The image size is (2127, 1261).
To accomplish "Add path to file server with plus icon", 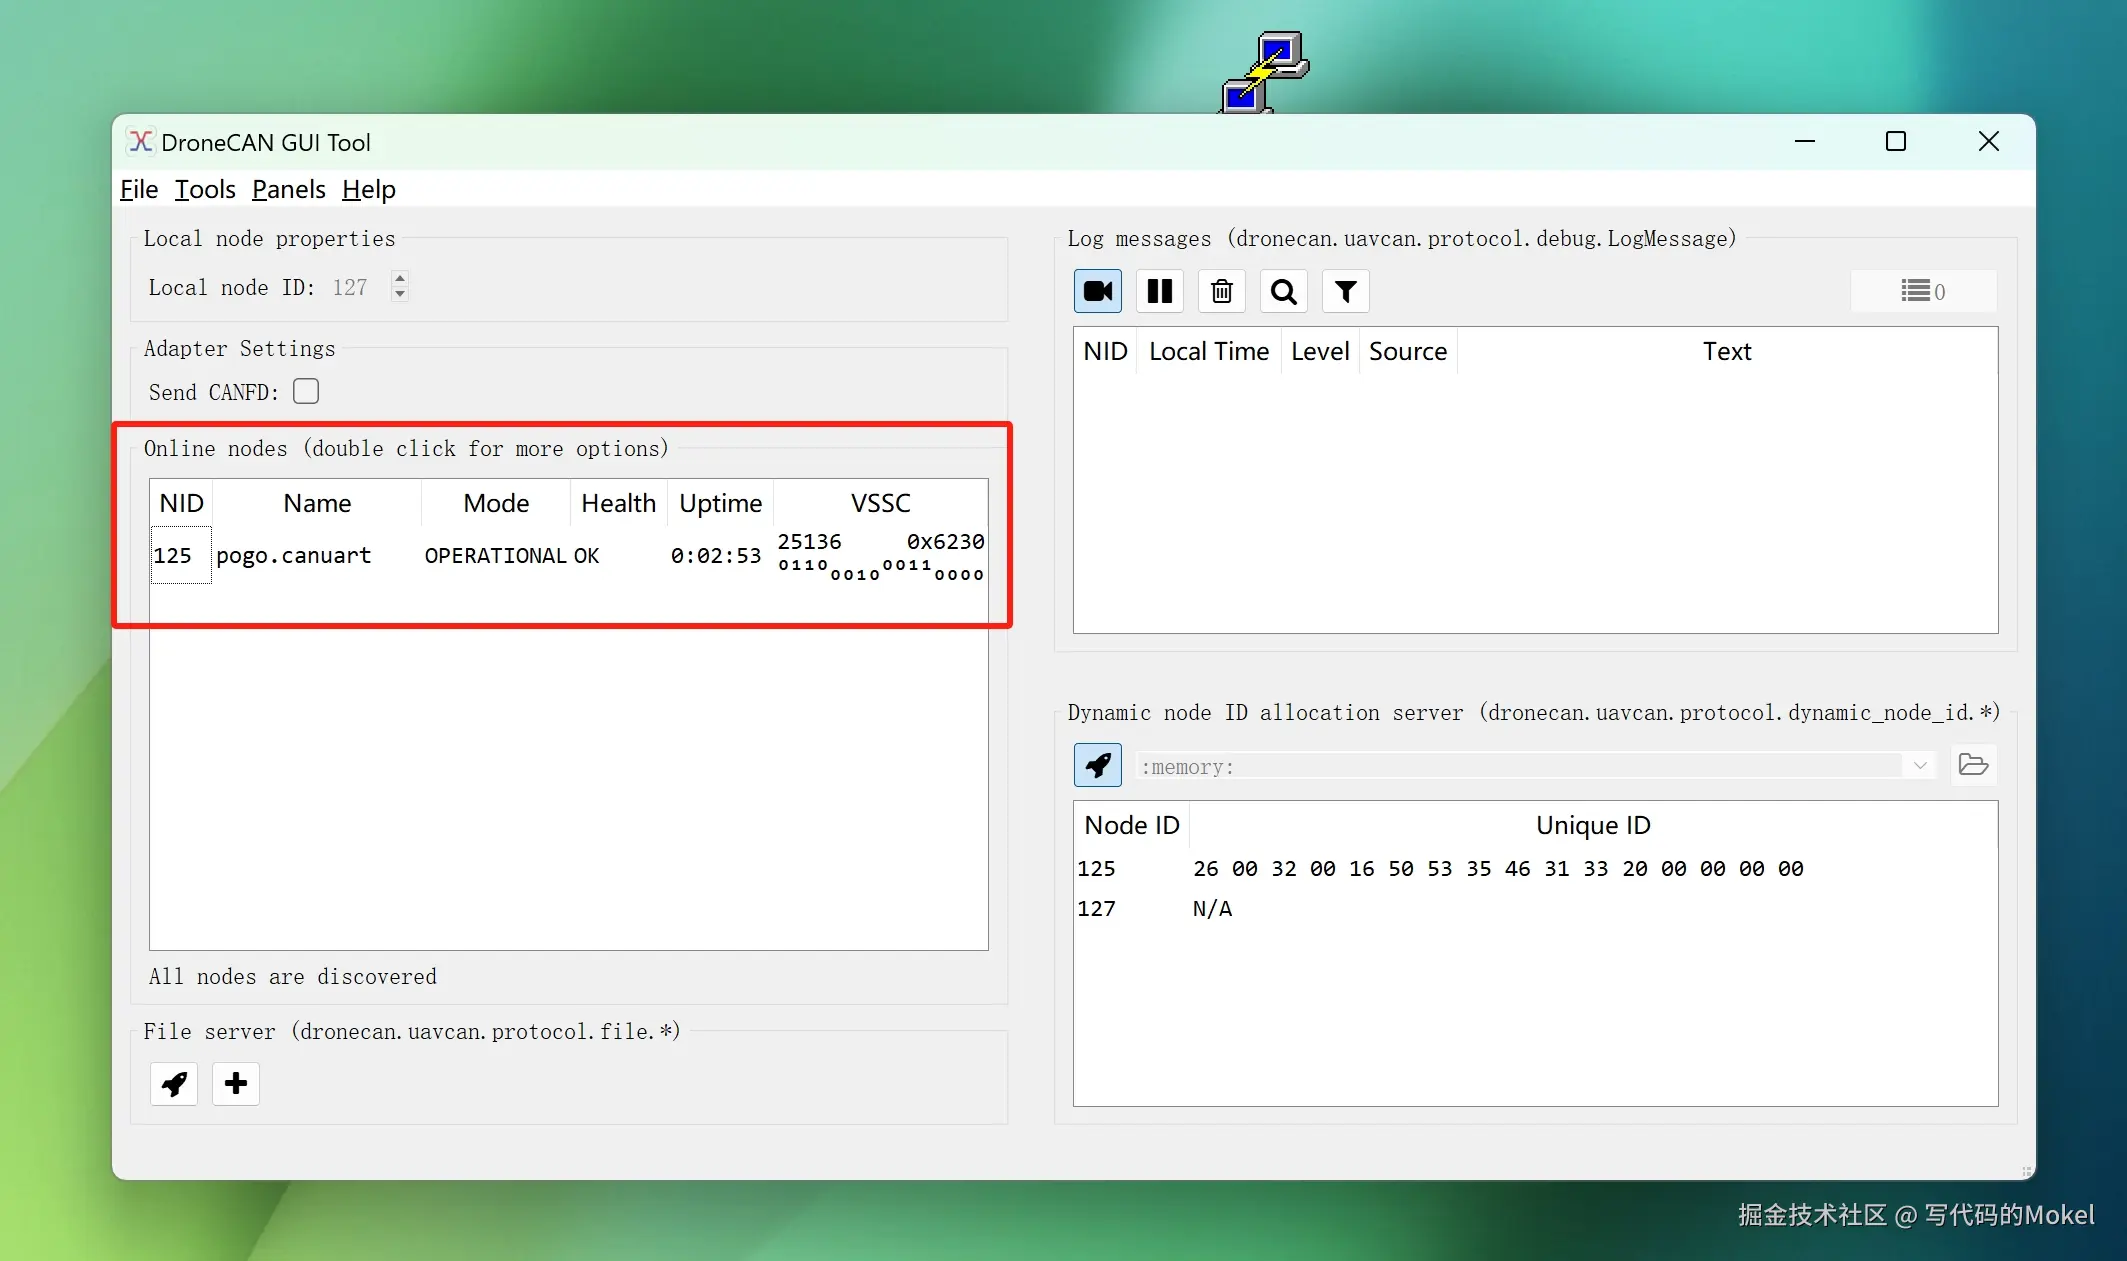I will [x=236, y=1084].
